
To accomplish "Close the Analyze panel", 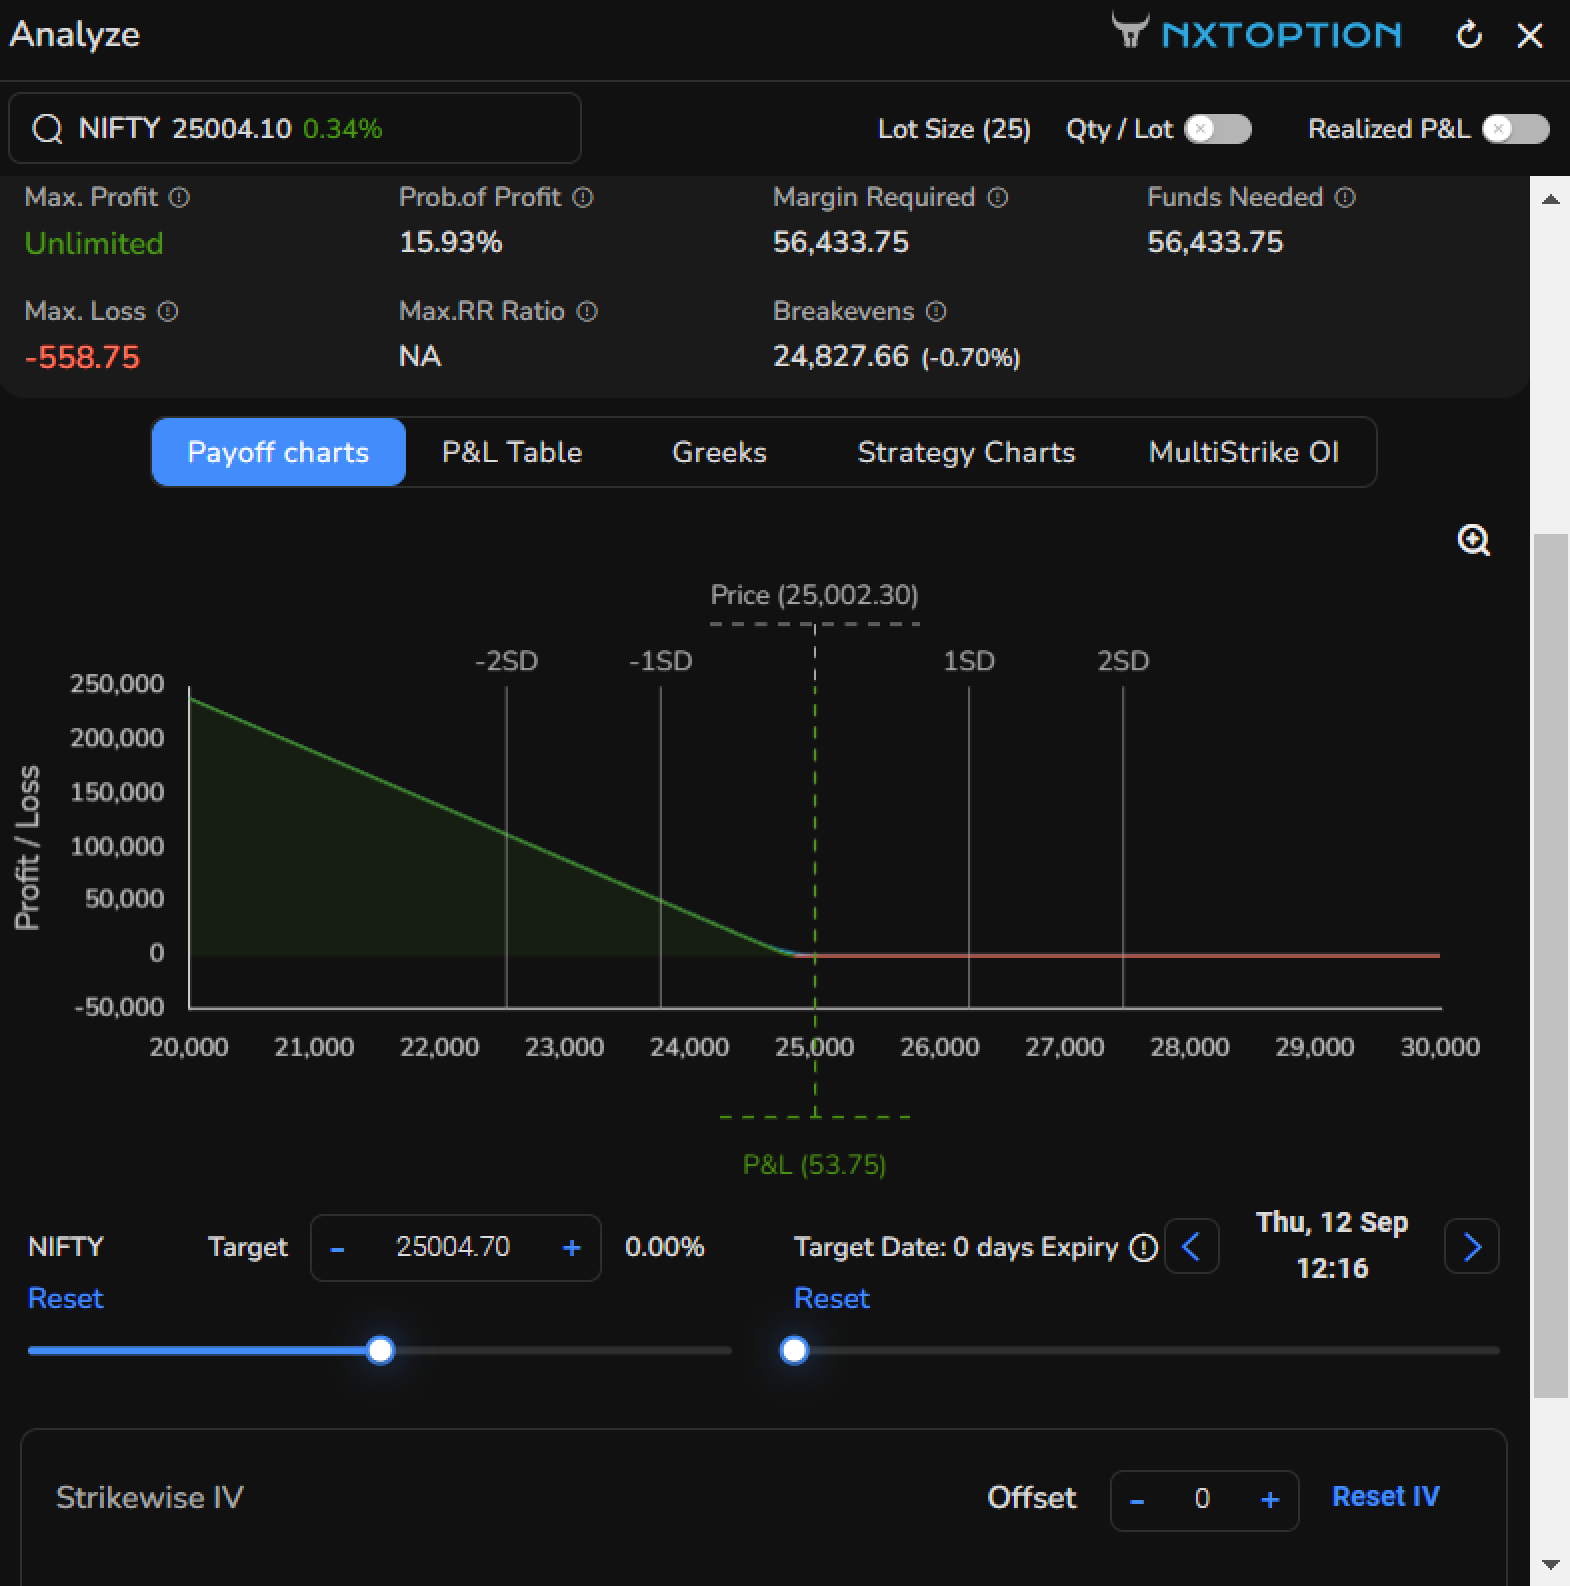I will pyautogui.click(x=1530, y=35).
